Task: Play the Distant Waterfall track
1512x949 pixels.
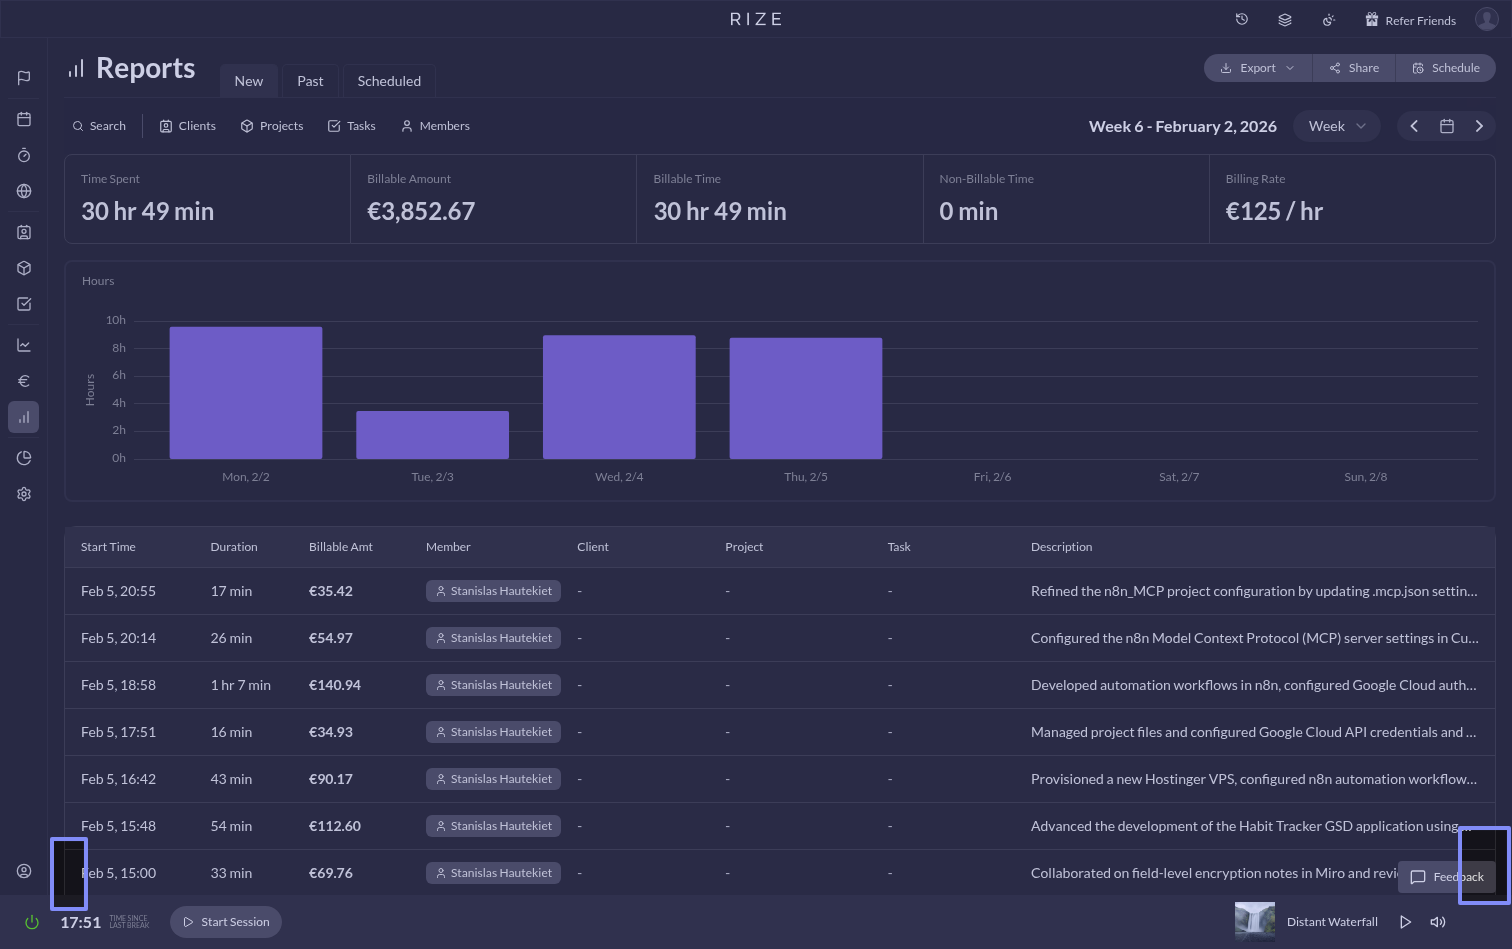Action: pos(1405,922)
